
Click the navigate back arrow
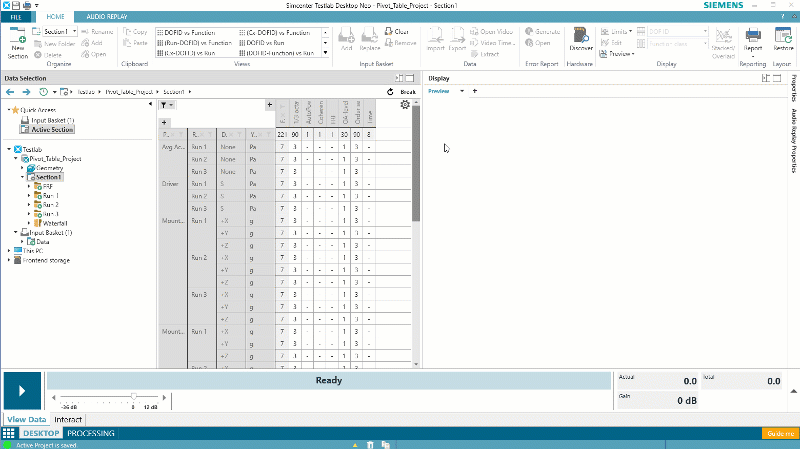coord(11,91)
